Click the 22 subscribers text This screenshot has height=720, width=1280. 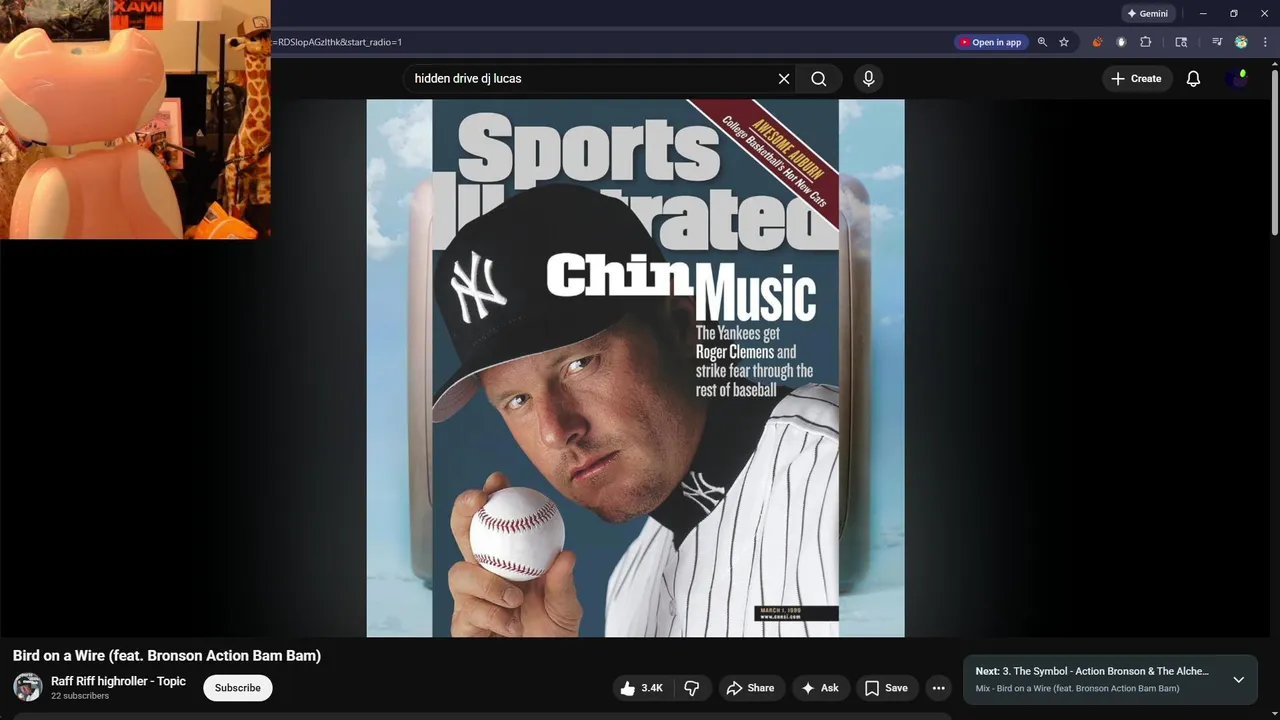coord(80,696)
